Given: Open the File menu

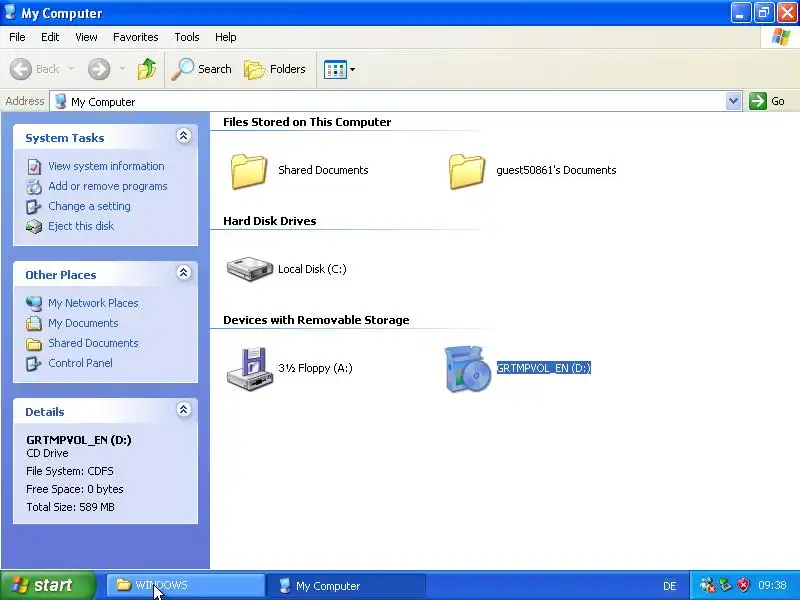Looking at the screenshot, I should pos(17,37).
